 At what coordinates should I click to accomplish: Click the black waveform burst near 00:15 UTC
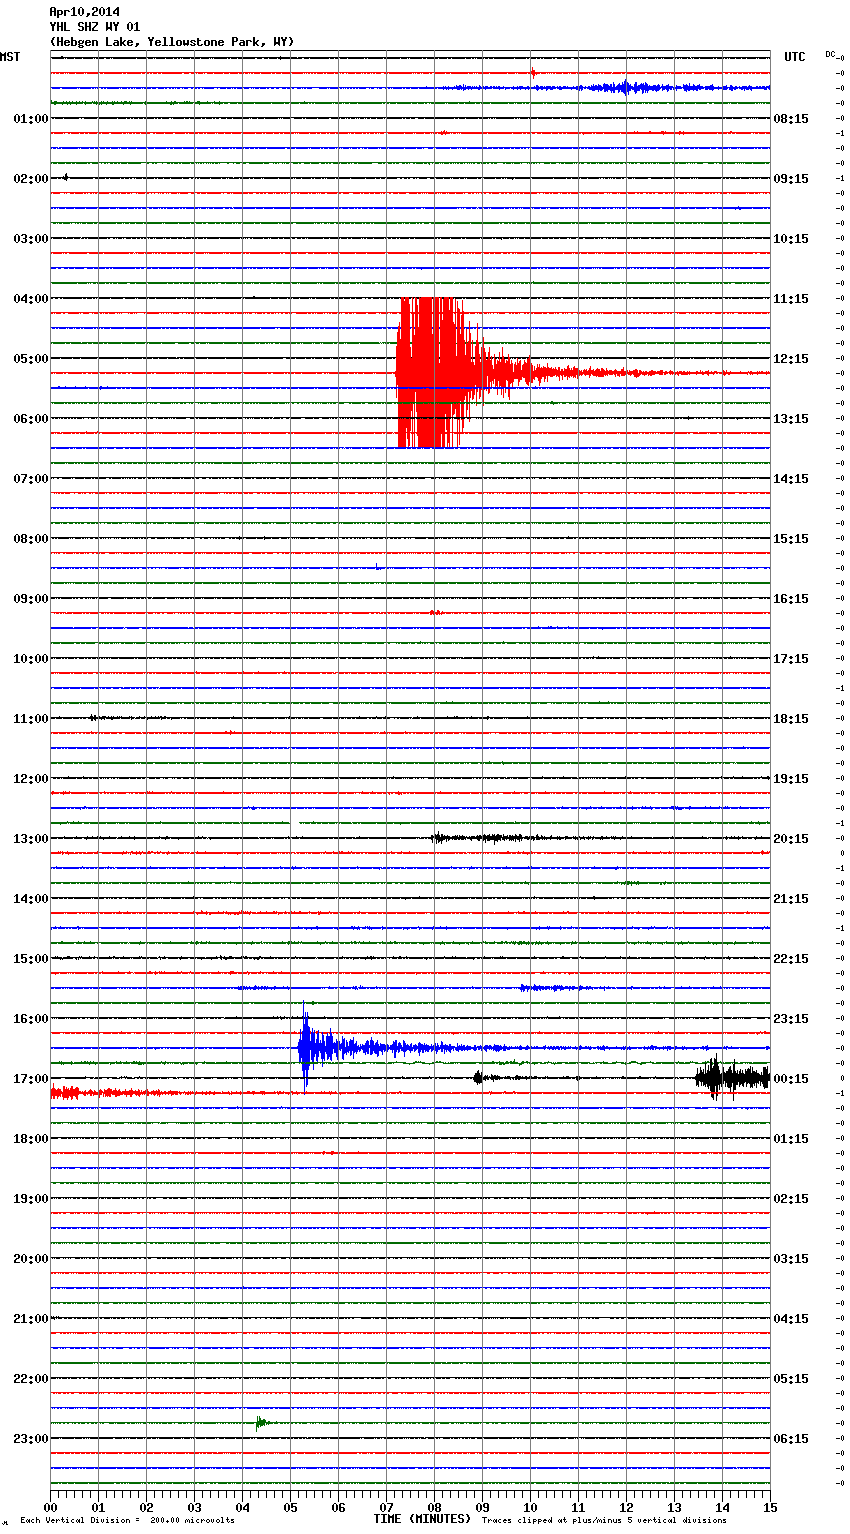point(732,1078)
